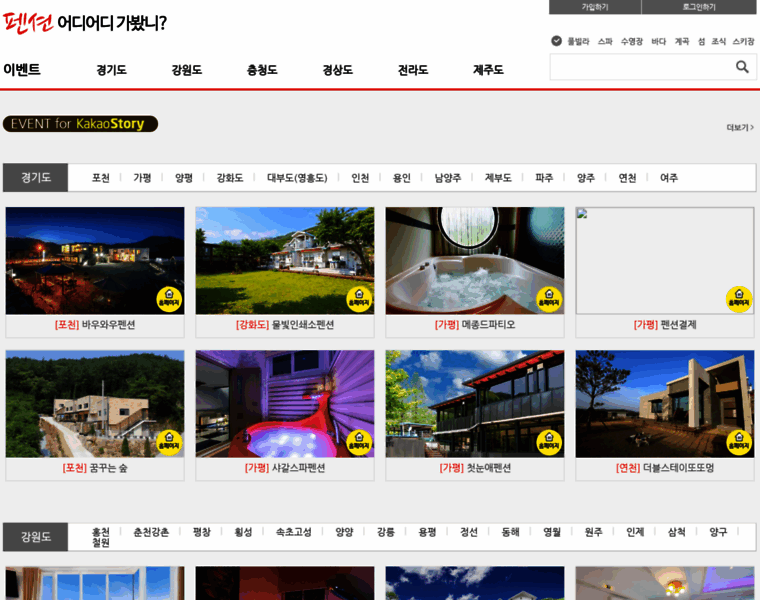Select the 바다 theme filter
760x600 pixels.
point(659,42)
